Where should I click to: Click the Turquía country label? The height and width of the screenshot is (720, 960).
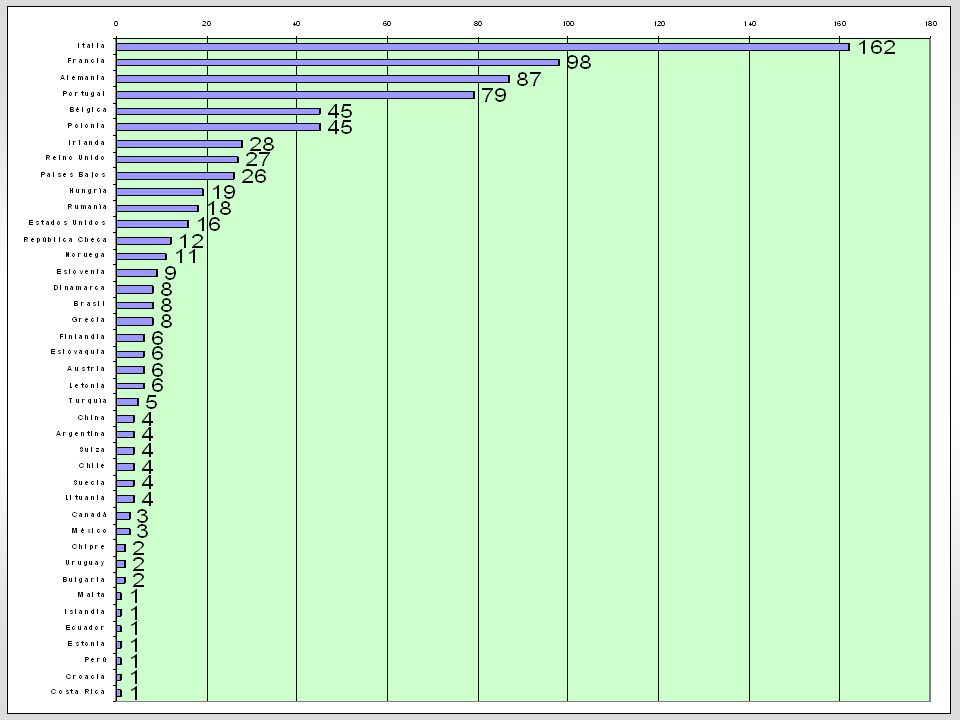(88, 401)
